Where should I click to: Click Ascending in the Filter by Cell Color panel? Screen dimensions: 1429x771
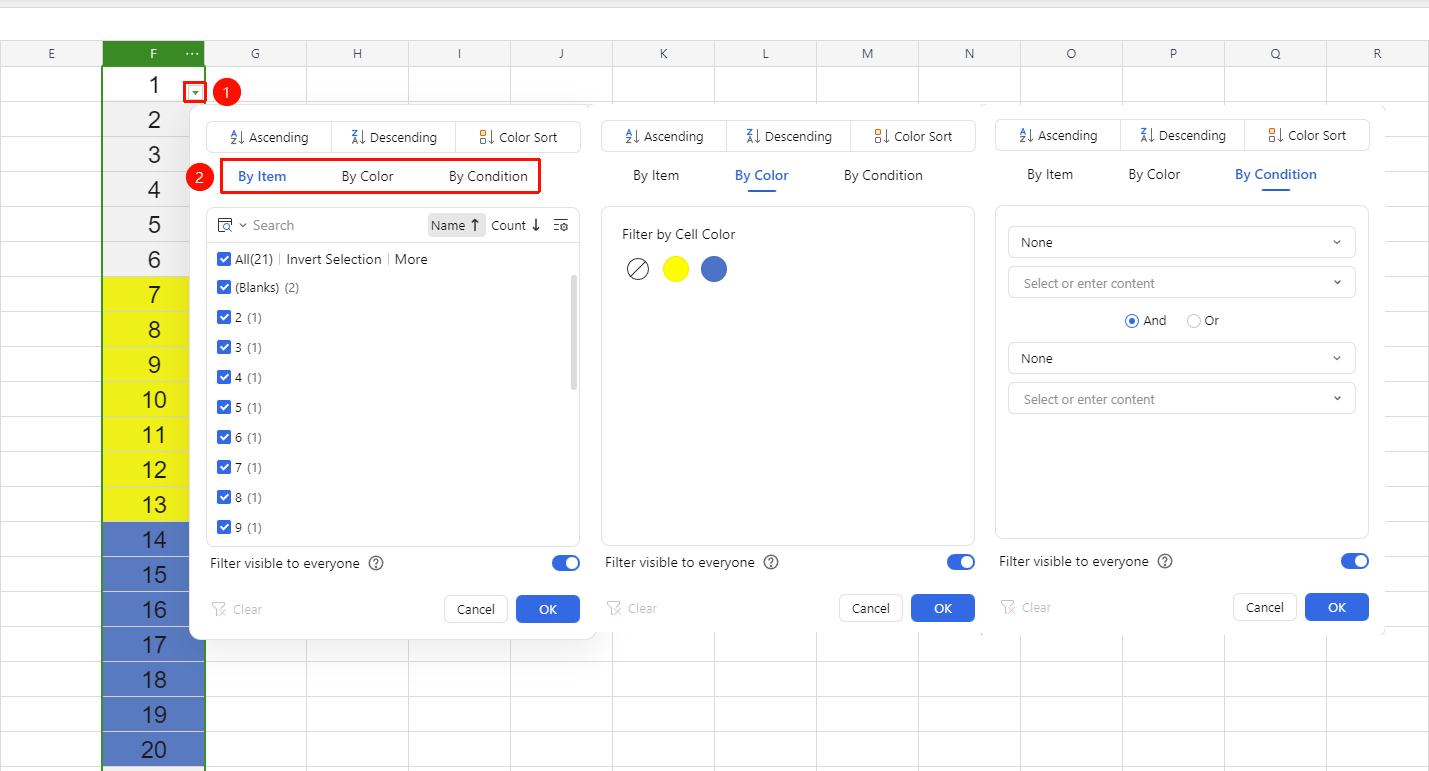[664, 136]
